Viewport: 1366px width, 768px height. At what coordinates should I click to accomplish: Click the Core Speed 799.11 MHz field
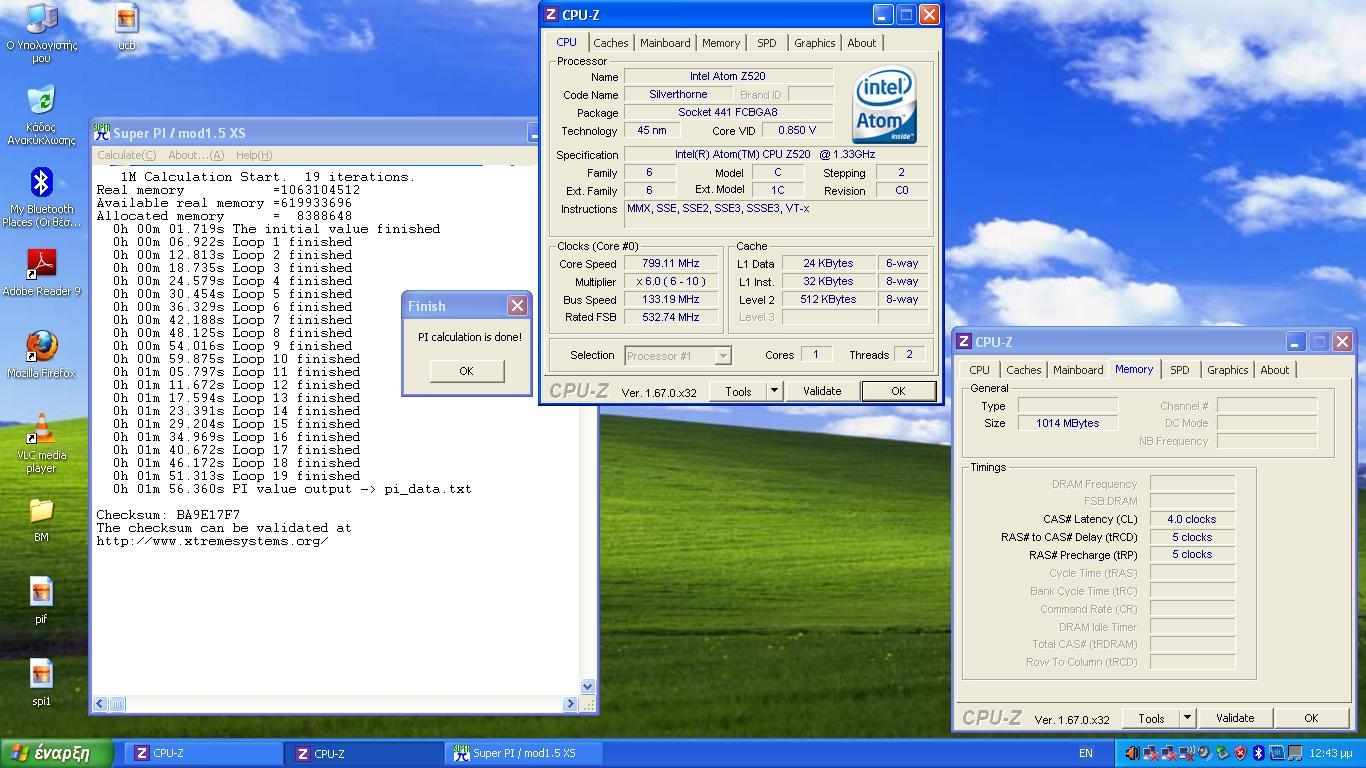click(x=670, y=264)
